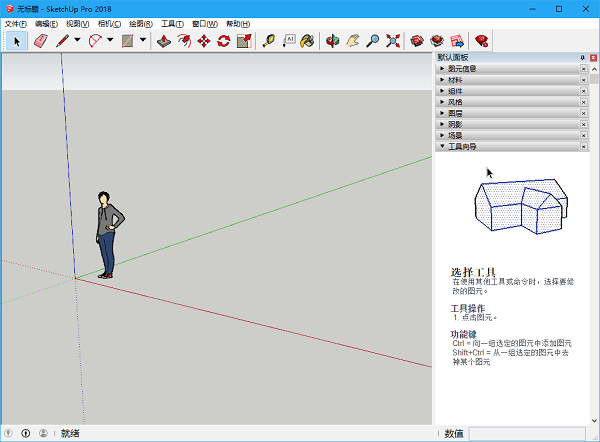Close the 风格 panel section
Viewport: 600px width, 442px height.
tap(584, 102)
